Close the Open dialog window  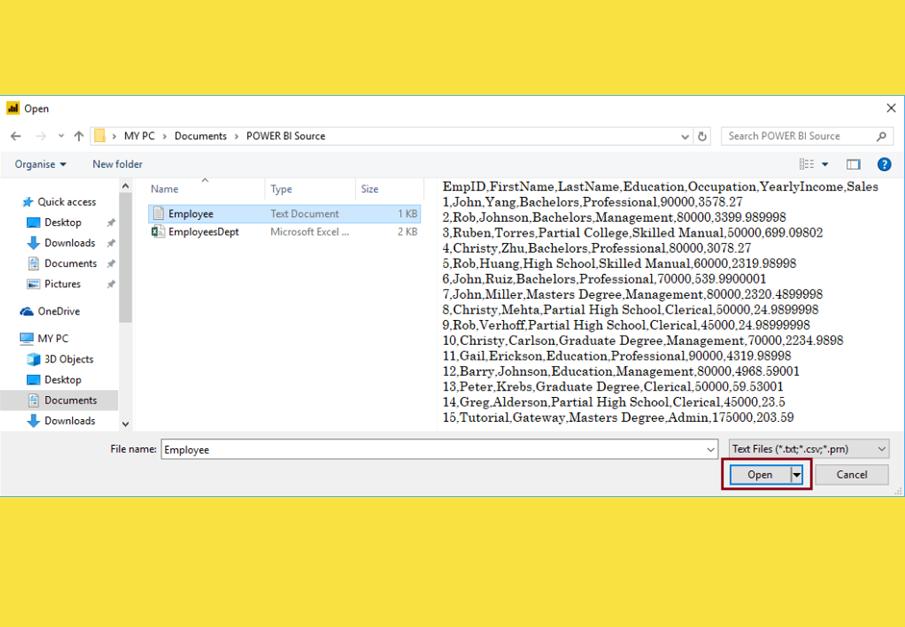[891, 108]
